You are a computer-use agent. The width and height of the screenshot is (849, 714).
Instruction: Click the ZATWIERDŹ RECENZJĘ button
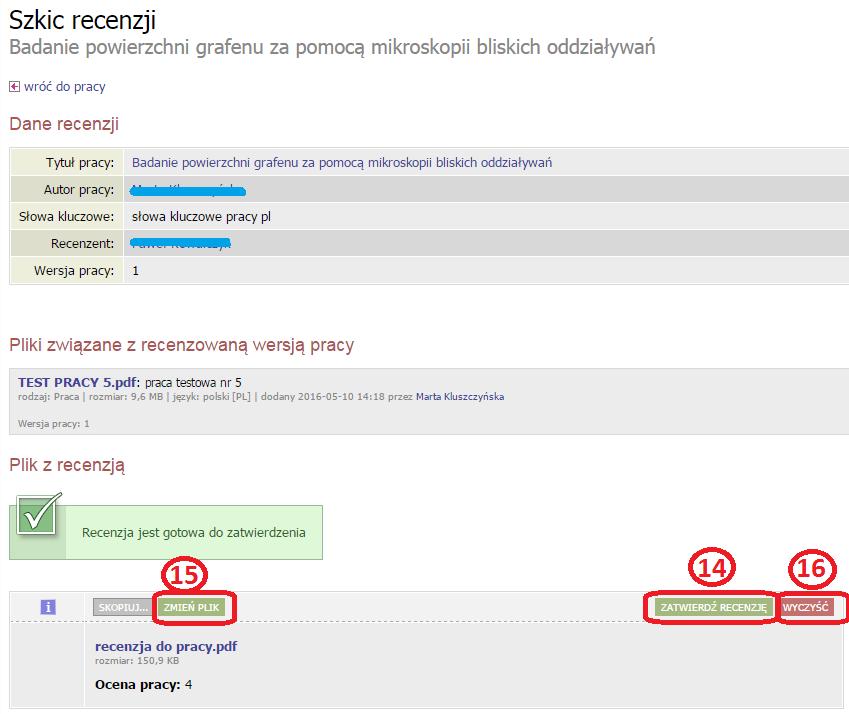click(x=713, y=607)
